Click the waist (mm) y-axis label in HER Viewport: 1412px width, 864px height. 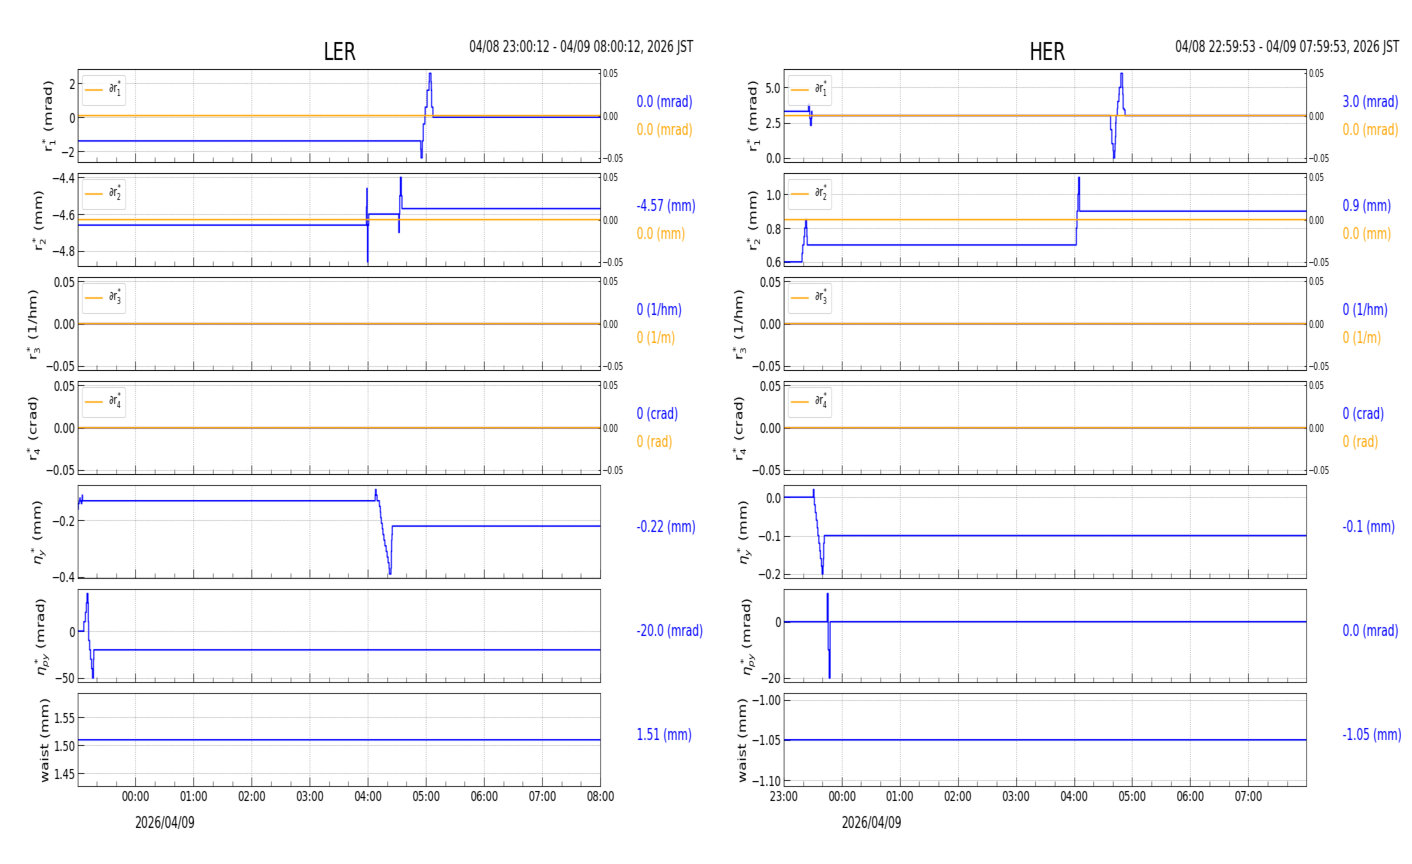click(x=743, y=740)
